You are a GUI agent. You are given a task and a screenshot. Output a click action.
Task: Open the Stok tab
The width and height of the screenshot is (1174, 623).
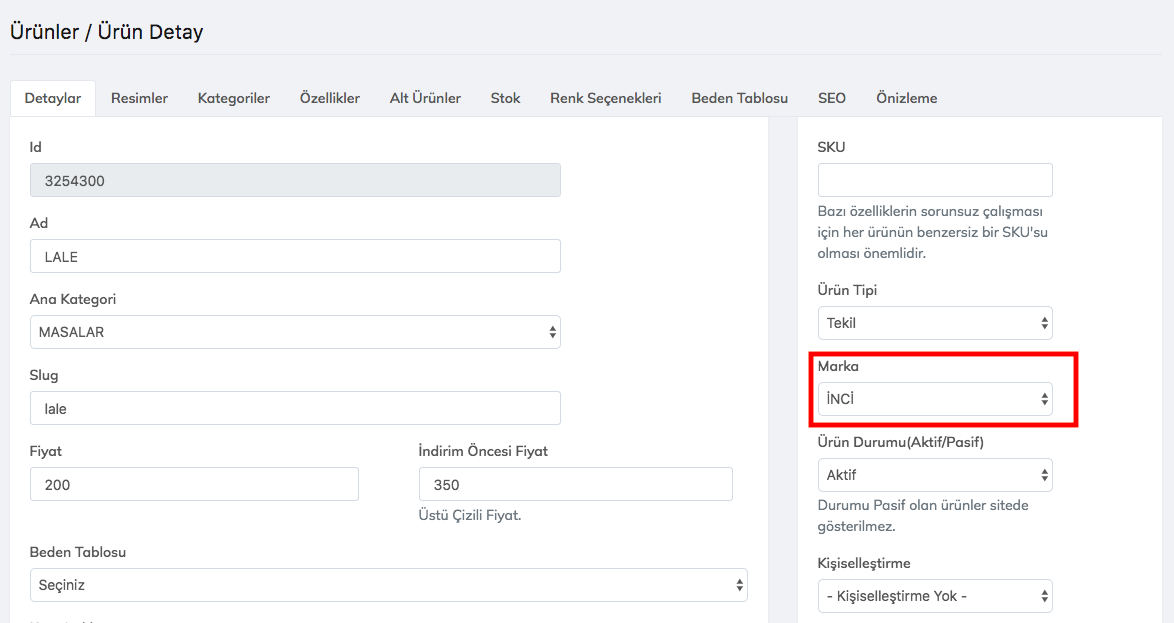[x=505, y=98]
